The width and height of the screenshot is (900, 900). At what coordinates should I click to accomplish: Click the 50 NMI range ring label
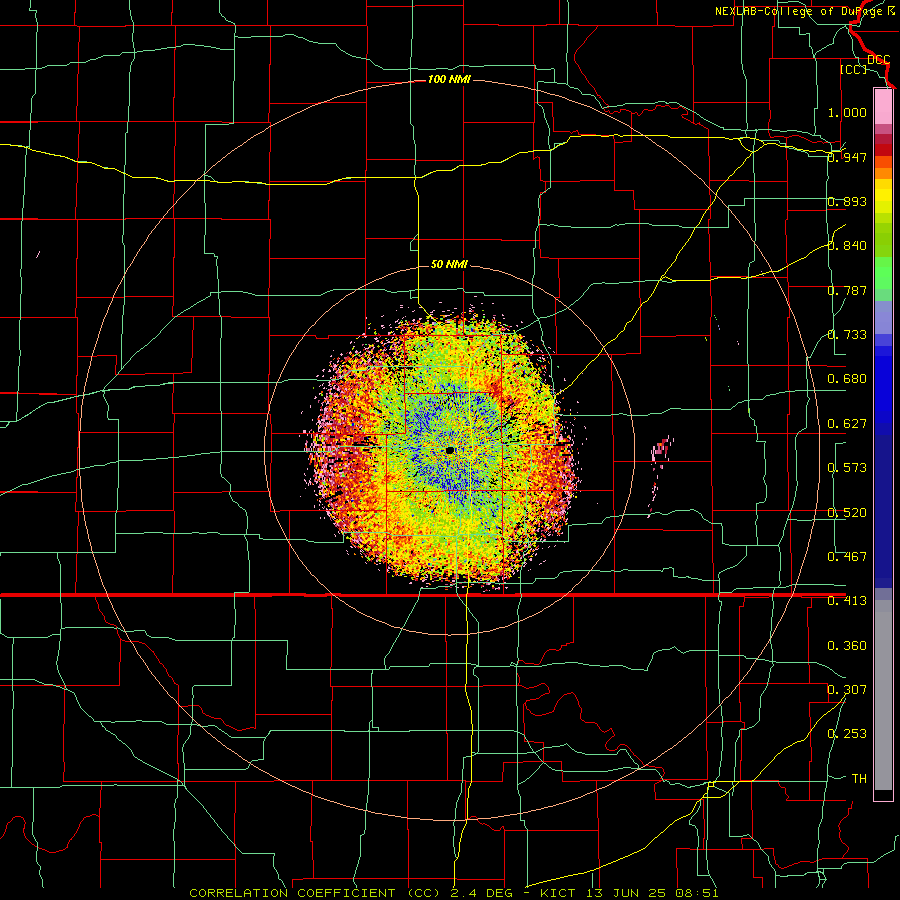click(x=449, y=264)
